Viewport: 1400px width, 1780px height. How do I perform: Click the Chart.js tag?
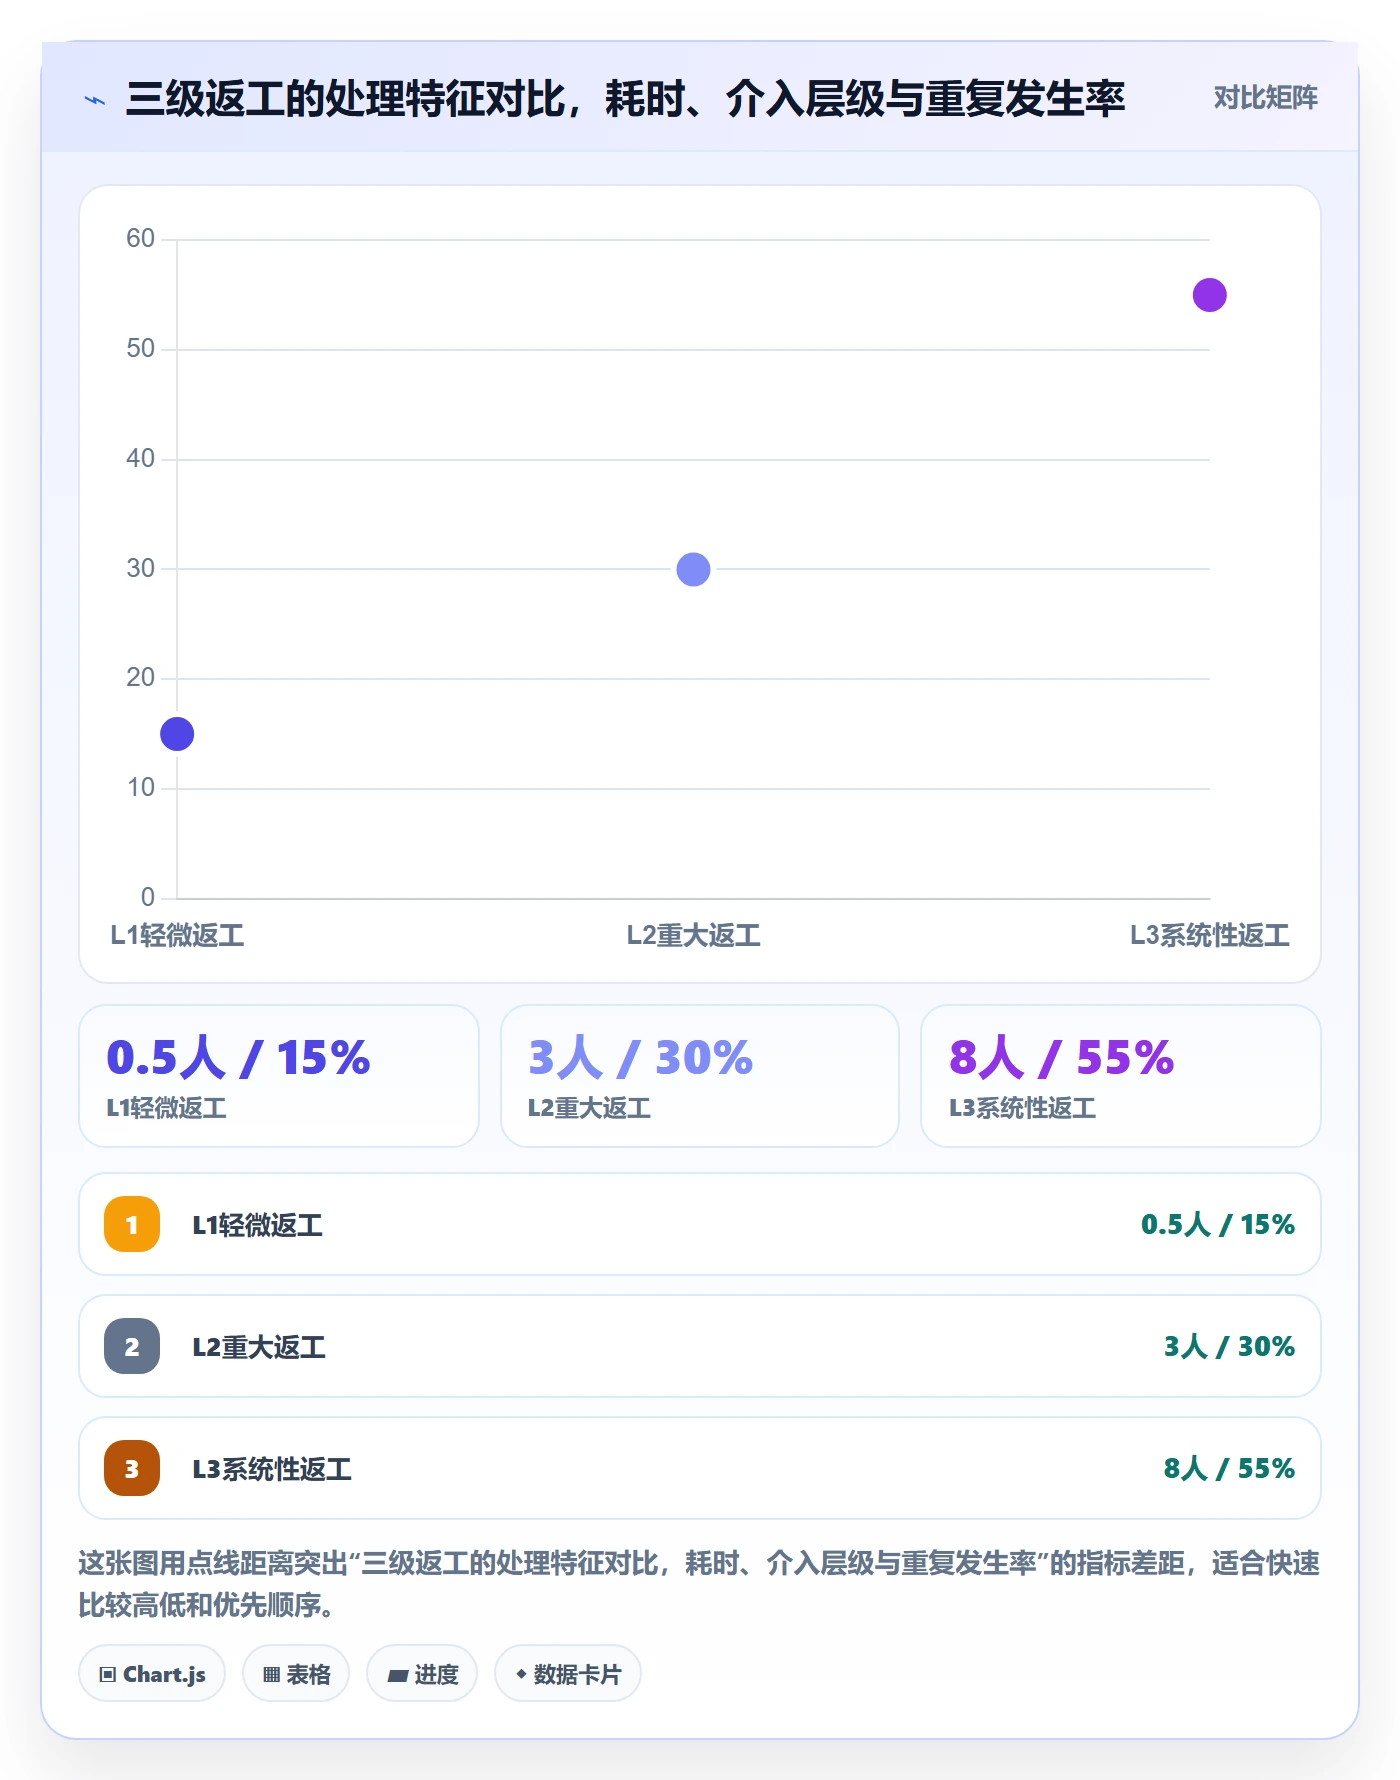click(x=152, y=1674)
